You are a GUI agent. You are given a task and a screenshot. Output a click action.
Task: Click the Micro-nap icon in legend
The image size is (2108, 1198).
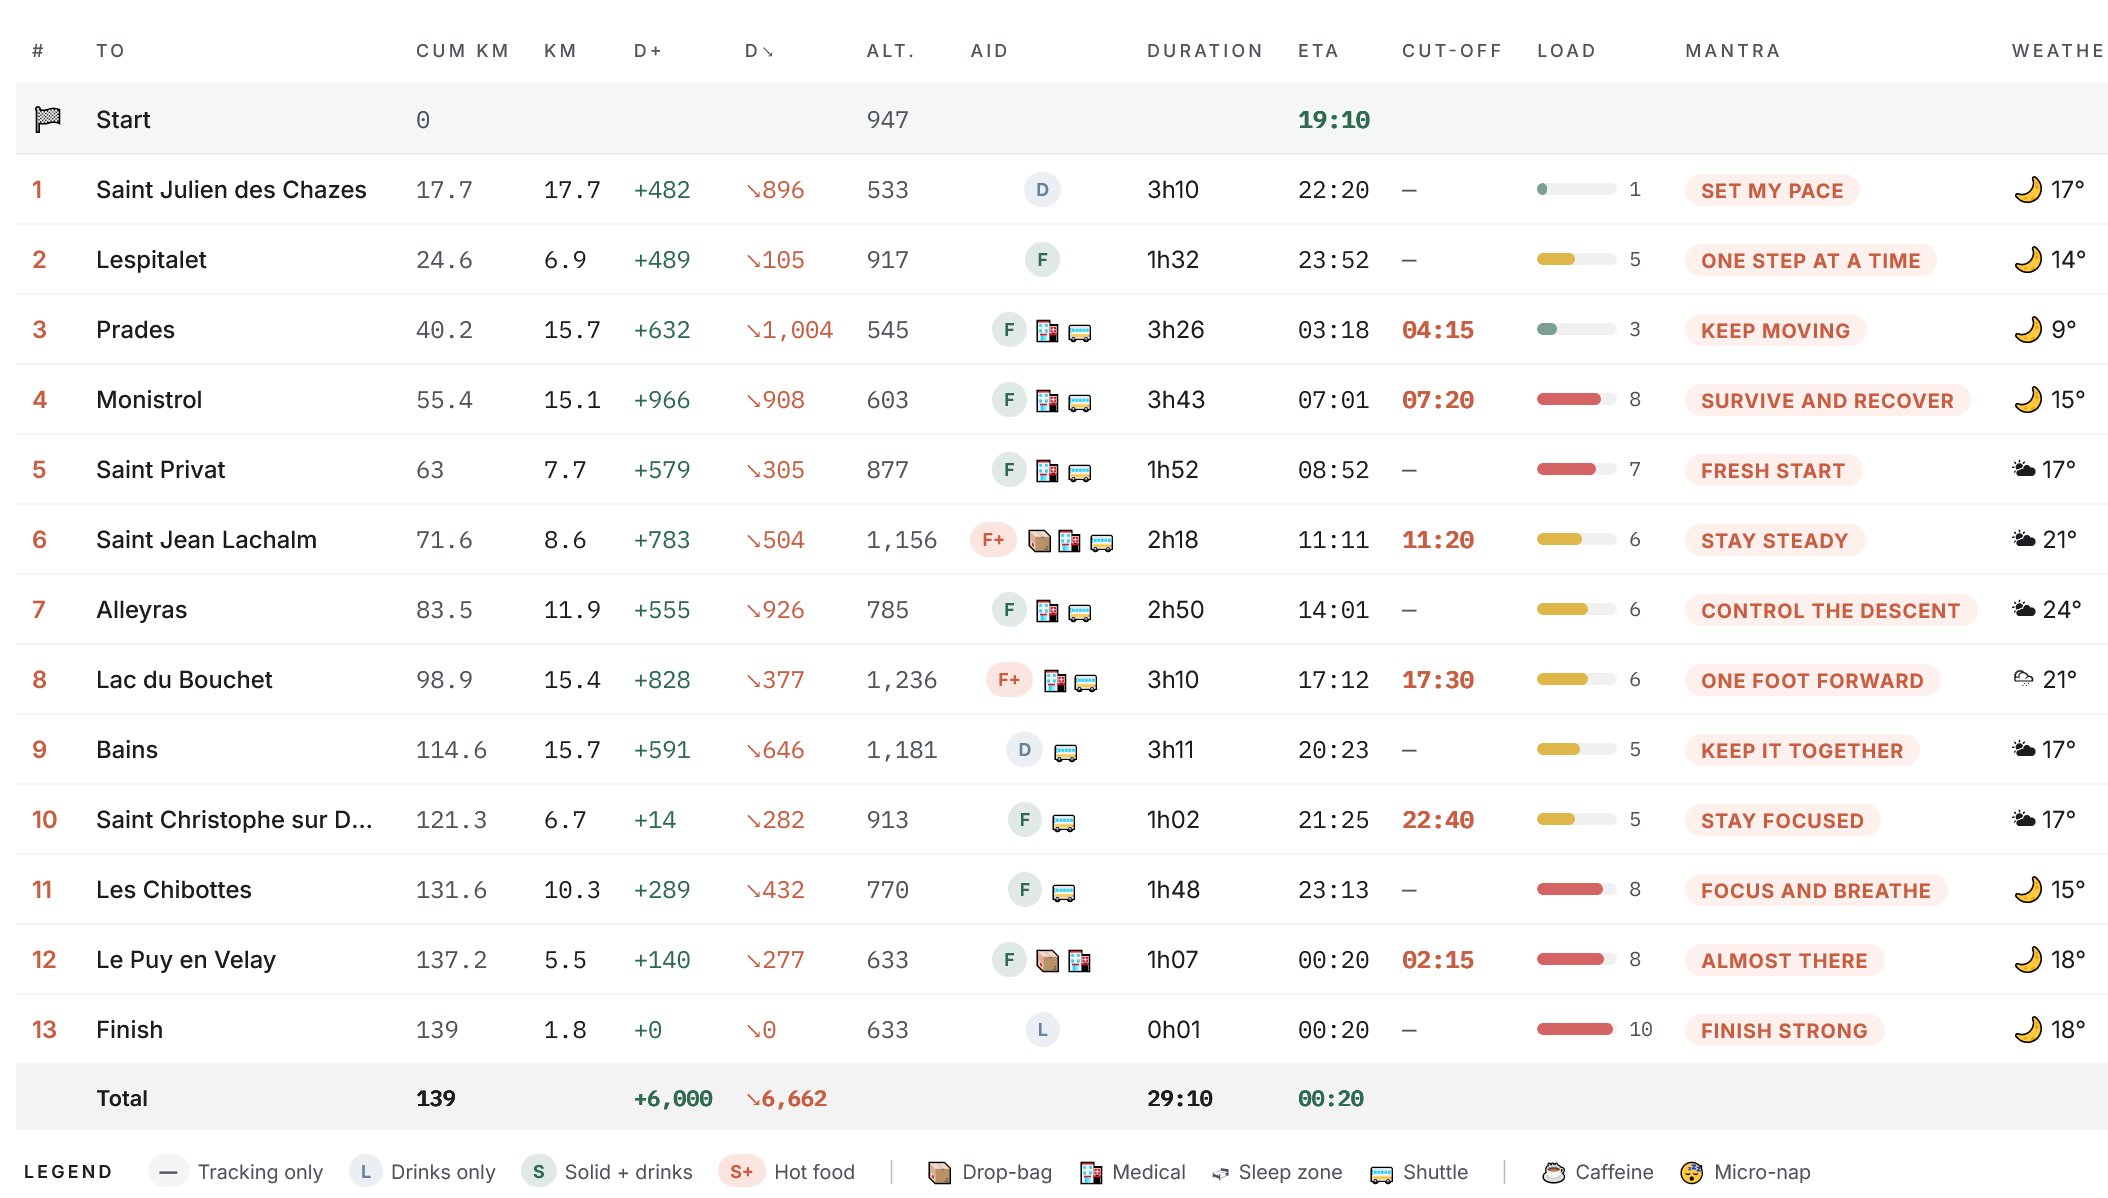pyautogui.click(x=1692, y=1172)
